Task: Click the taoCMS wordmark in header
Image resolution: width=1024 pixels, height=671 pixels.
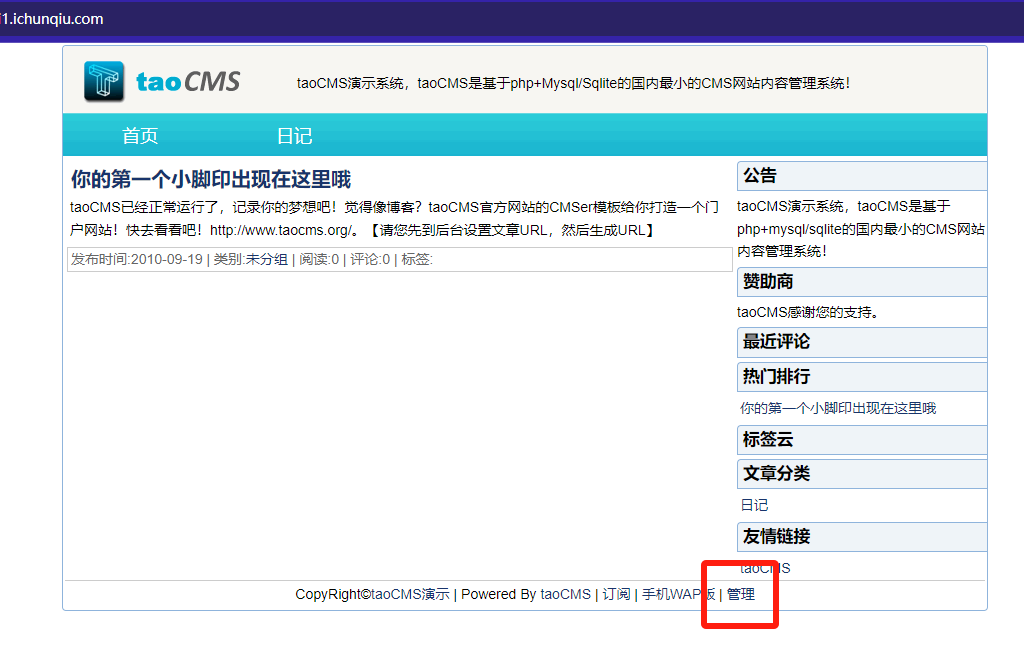Action: point(188,82)
